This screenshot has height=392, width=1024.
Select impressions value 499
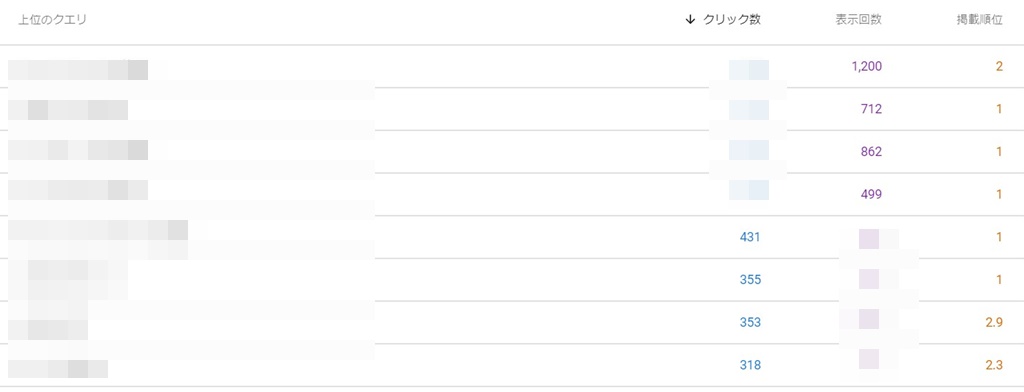click(871, 194)
